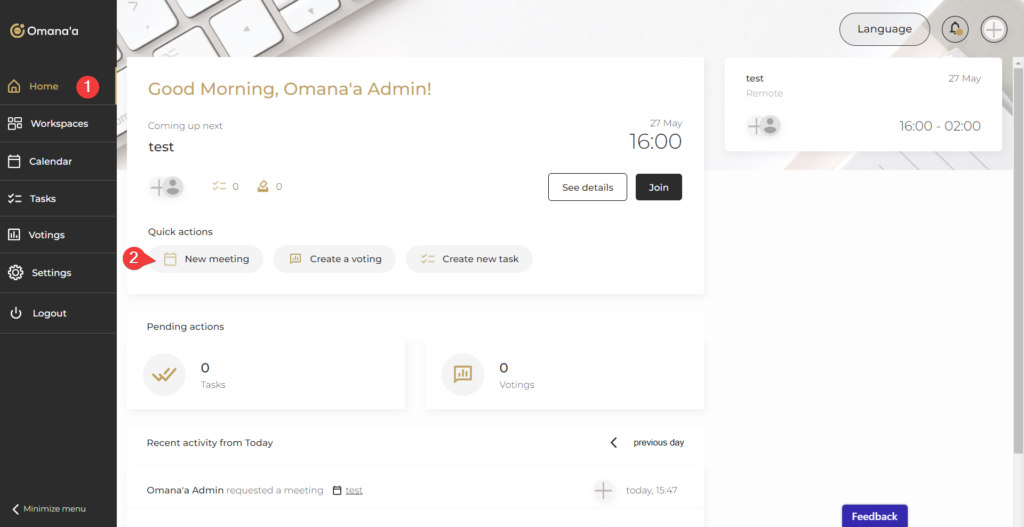Open Calendar from sidebar
The image size is (1024, 527).
(x=50, y=161)
